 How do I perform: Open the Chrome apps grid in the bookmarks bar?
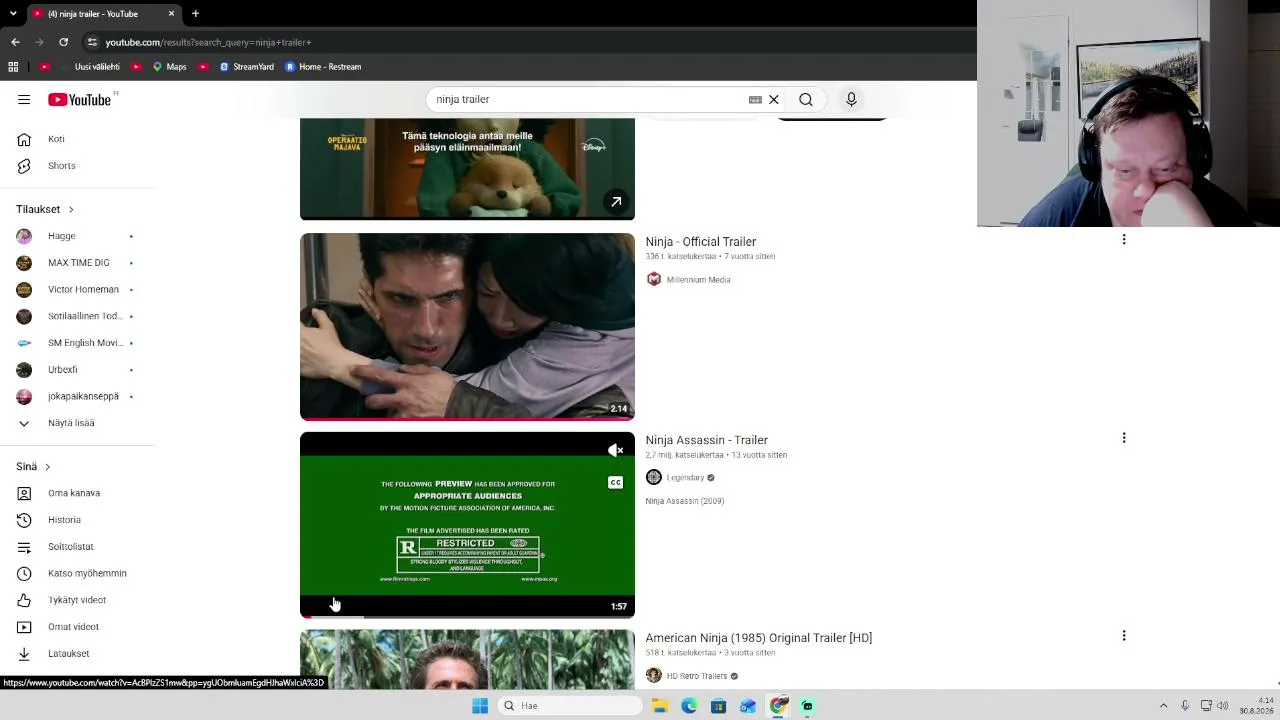pyautogui.click(x=13, y=67)
